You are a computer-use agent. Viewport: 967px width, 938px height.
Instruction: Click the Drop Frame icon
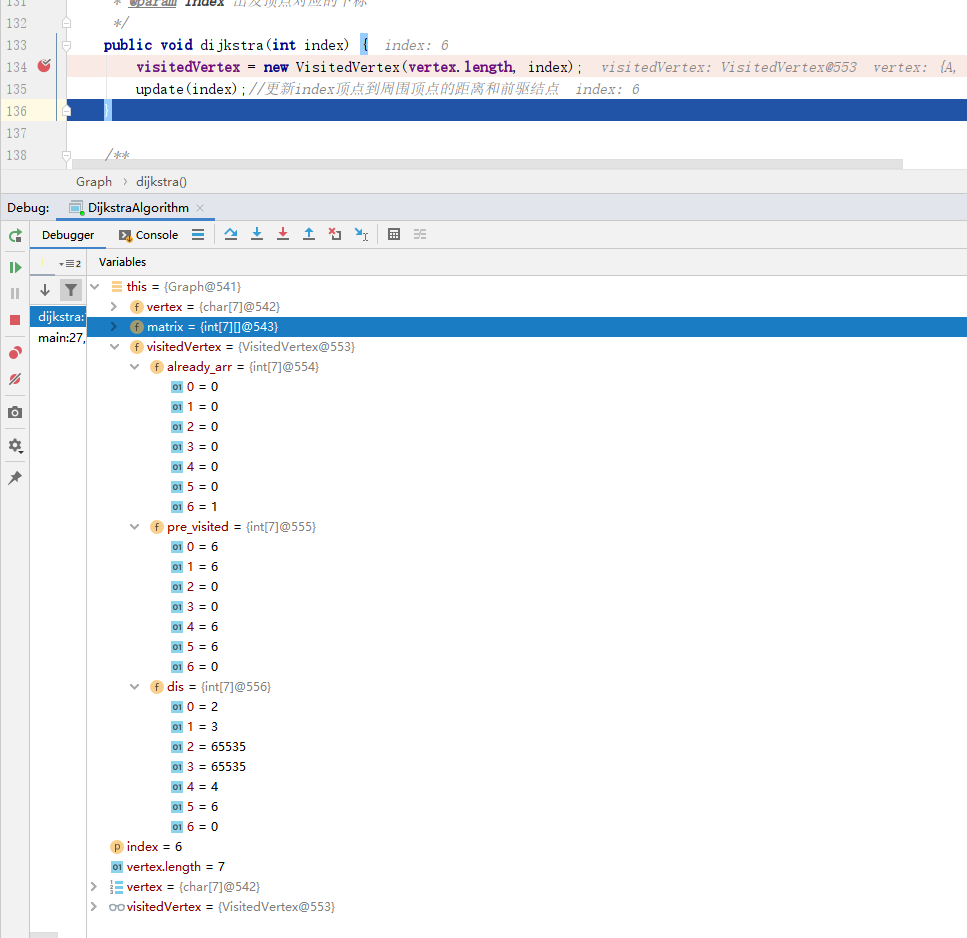(x=335, y=234)
